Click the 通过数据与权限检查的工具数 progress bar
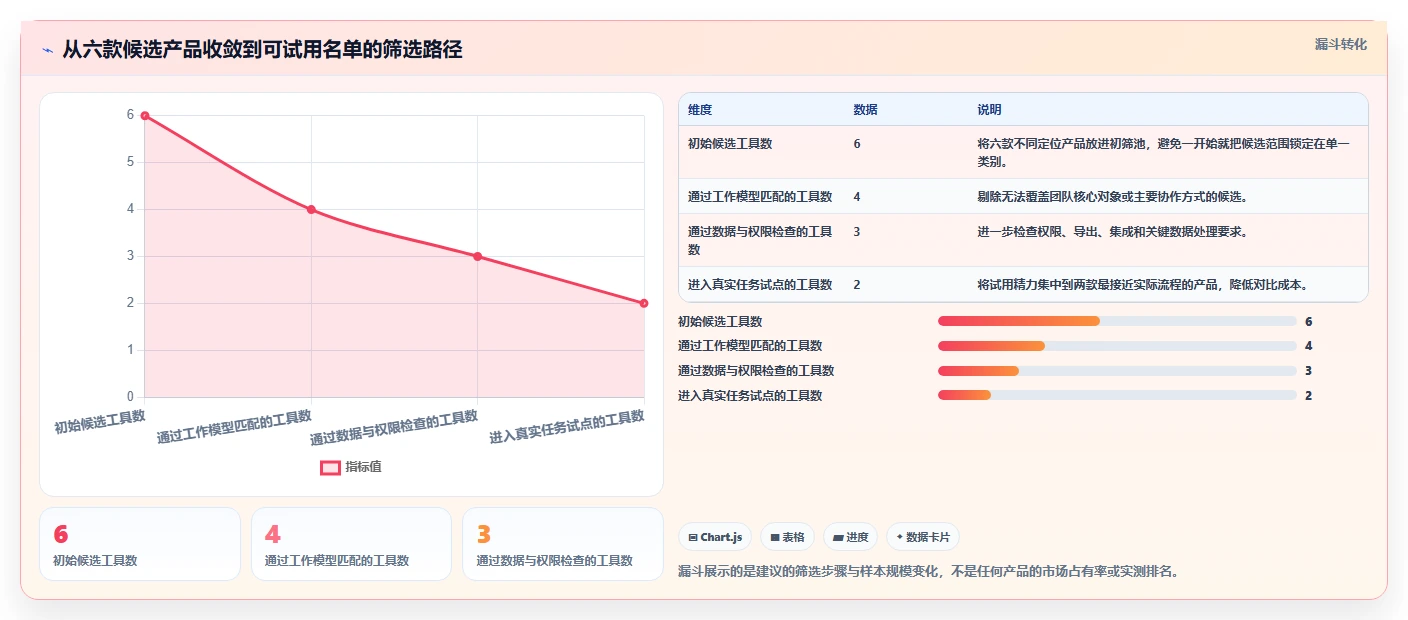The image size is (1408, 620). [x=1117, y=371]
